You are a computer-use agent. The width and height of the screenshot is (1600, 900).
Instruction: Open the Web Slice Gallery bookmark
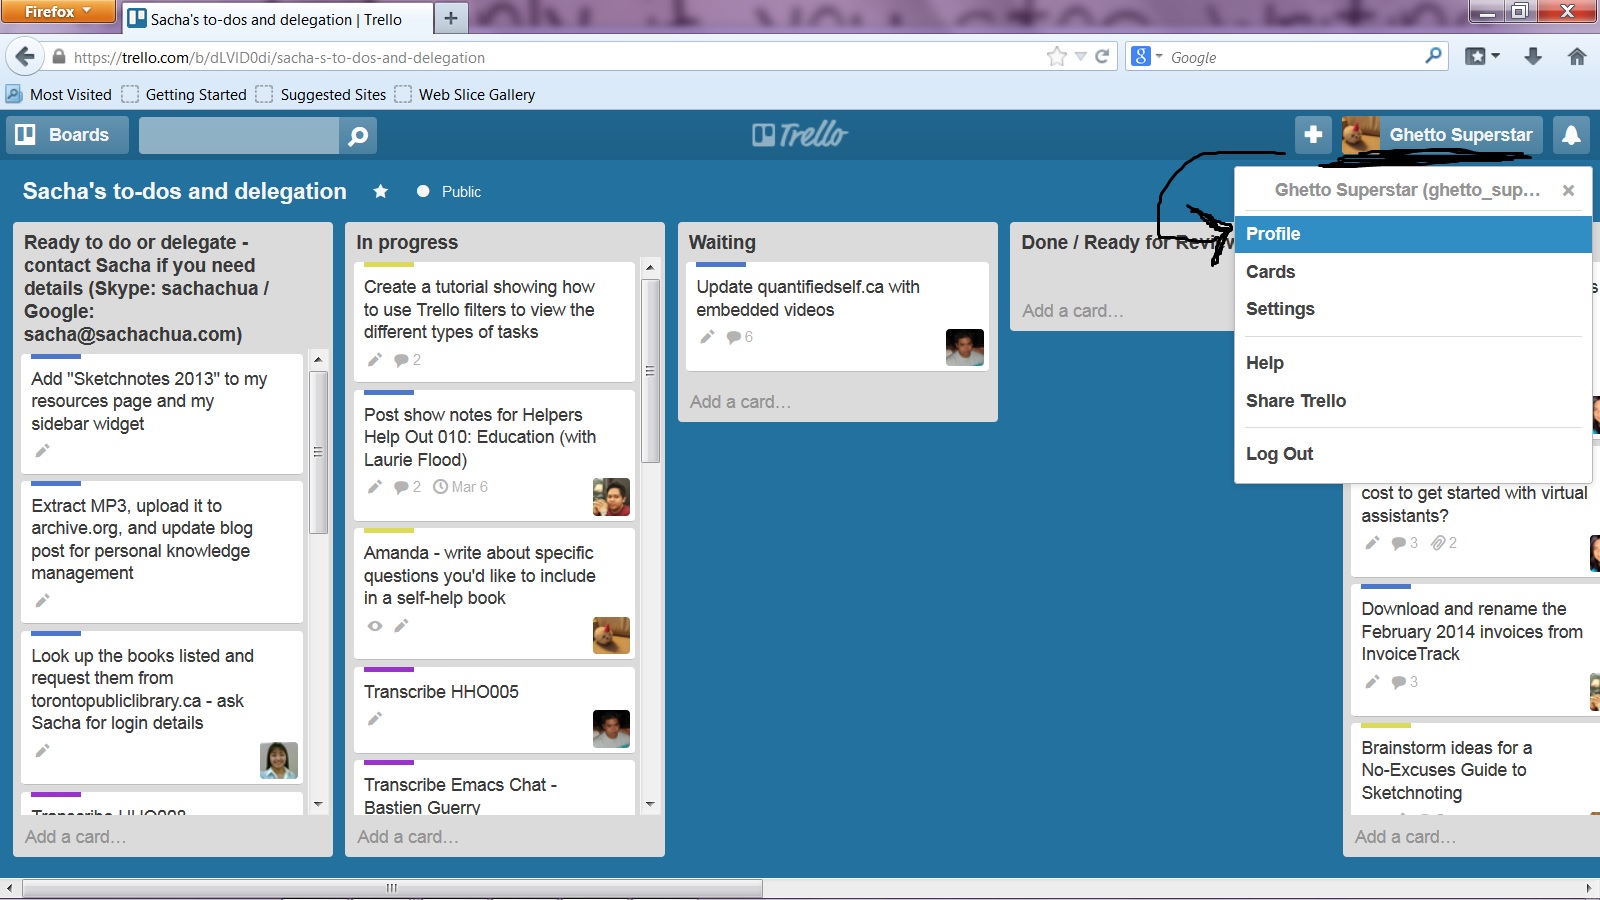click(x=465, y=94)
